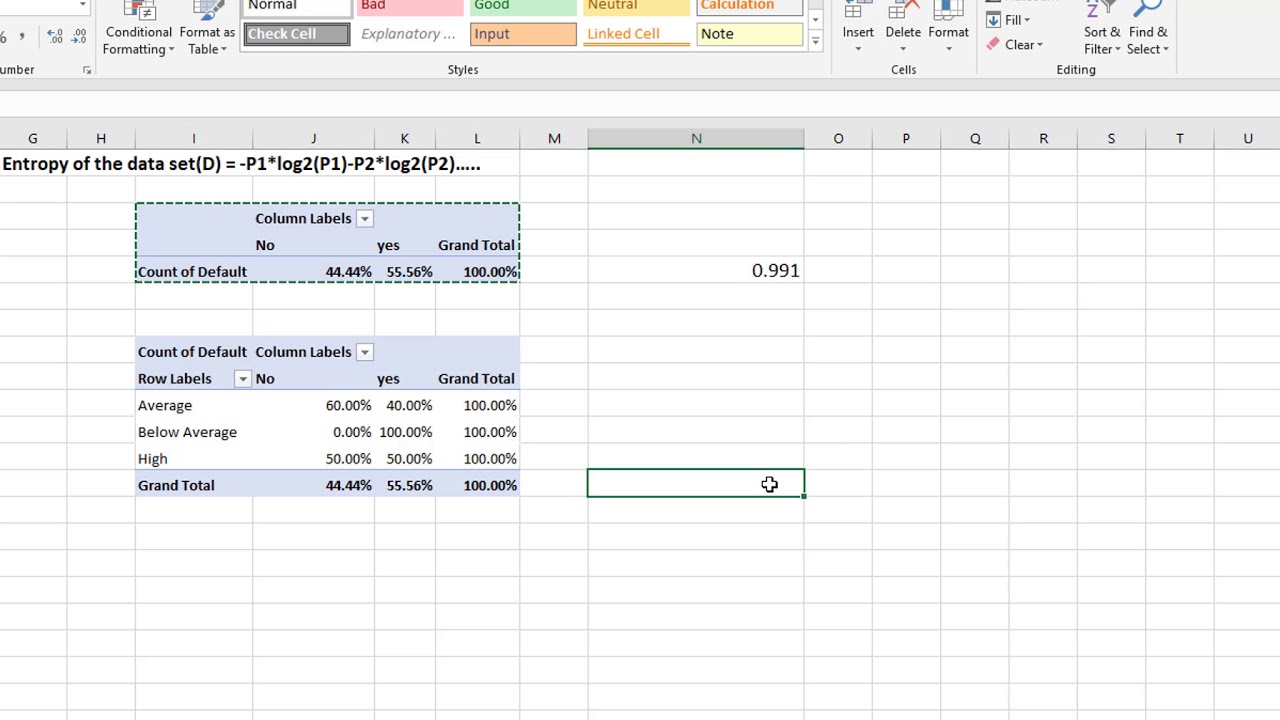Select upper pivot 55.56% cell
Viewport: 1280px width, 720px height.
[x=405, y=272]
